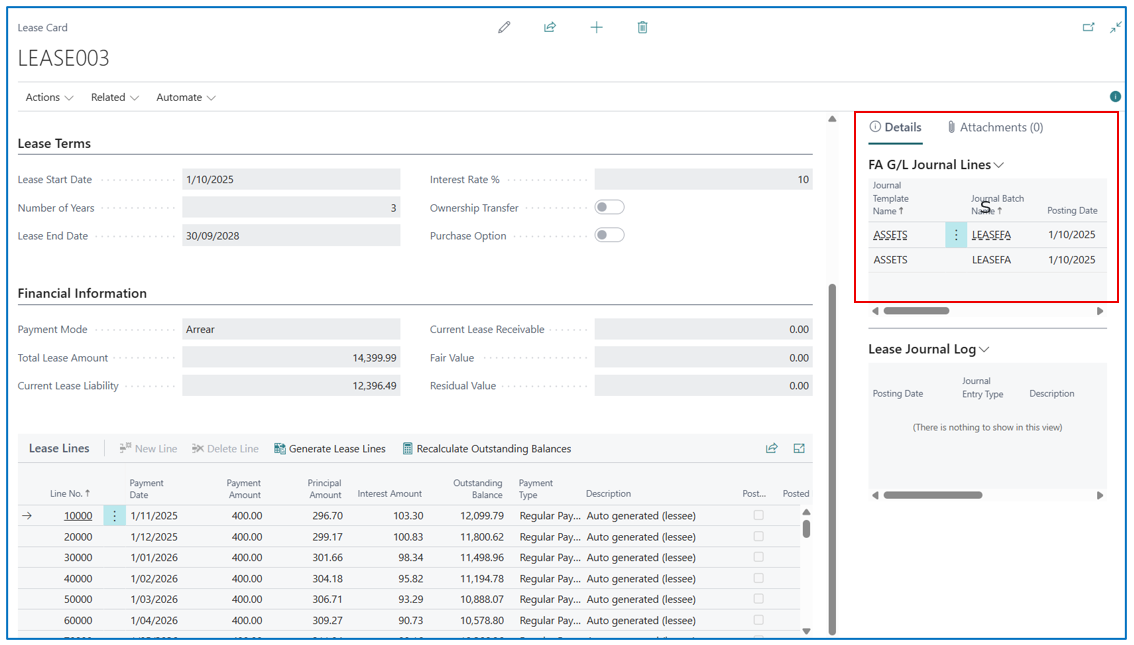Click the FA G/L Journal Lines horizontal scrollbar
This screenshot has height=645, width=1134.
pyautogui.click(x=916, y=311)
